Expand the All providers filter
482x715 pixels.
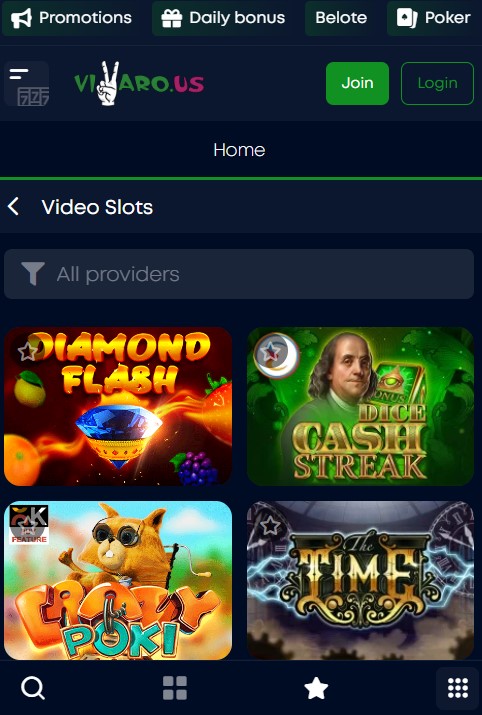pyautogui.click(x=239, y=274)
